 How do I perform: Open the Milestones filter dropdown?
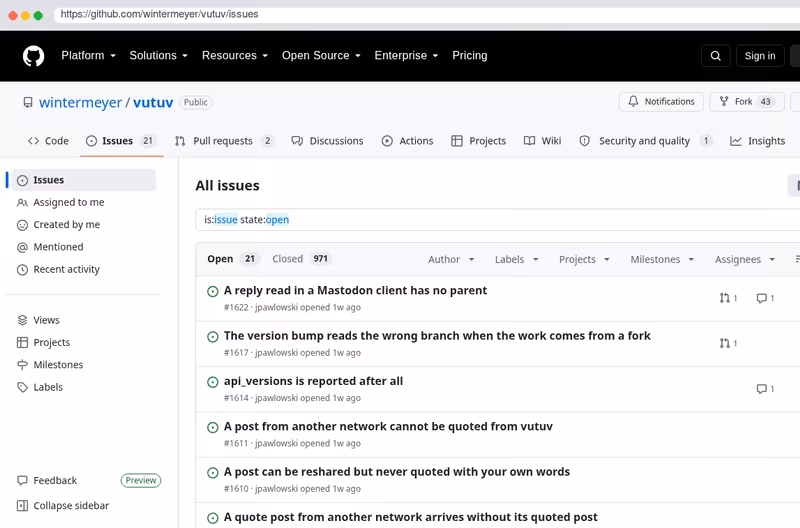coord(662,260)
